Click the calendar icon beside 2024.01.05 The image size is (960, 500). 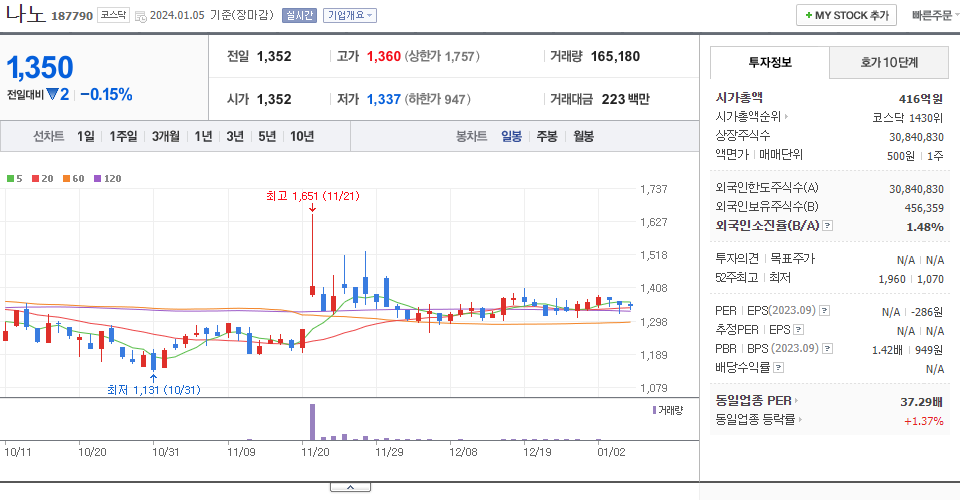click(140, 17)
